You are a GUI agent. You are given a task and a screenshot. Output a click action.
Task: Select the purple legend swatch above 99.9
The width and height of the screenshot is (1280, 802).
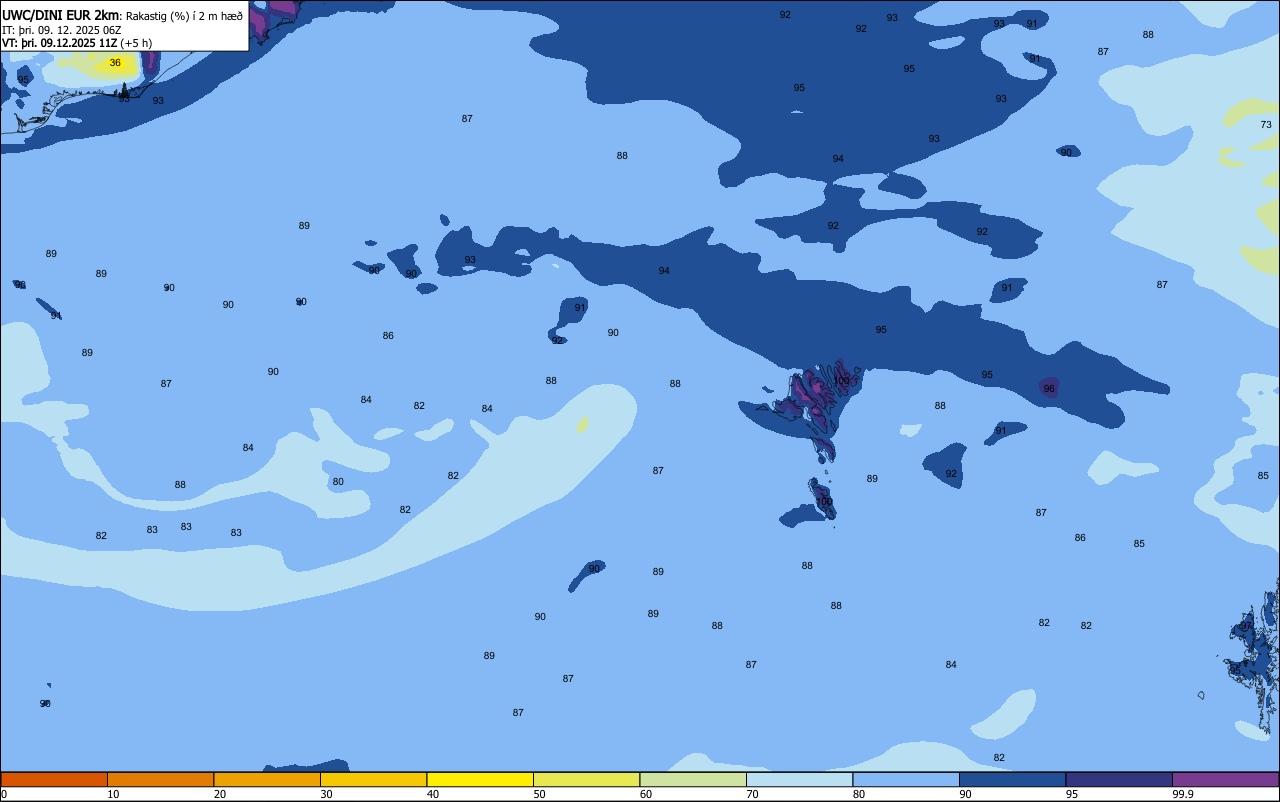tap(1226, 779)
